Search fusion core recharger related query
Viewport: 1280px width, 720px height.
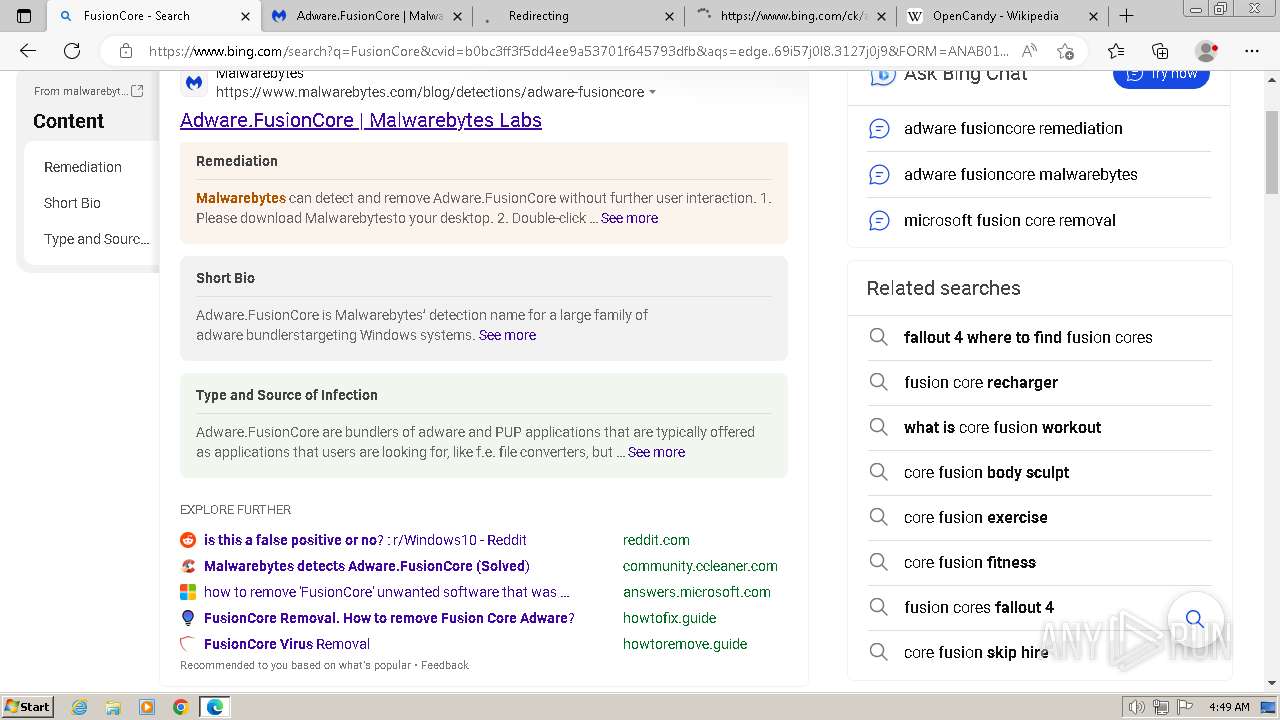[981, 382]
